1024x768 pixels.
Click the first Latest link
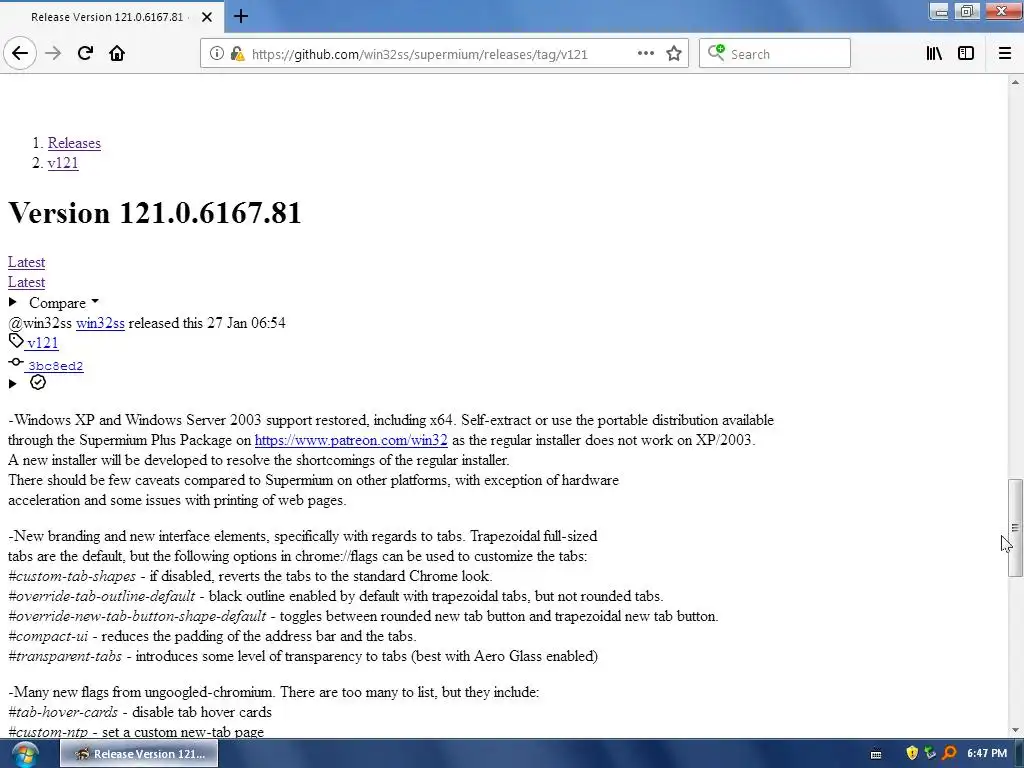tap(26, 262)
